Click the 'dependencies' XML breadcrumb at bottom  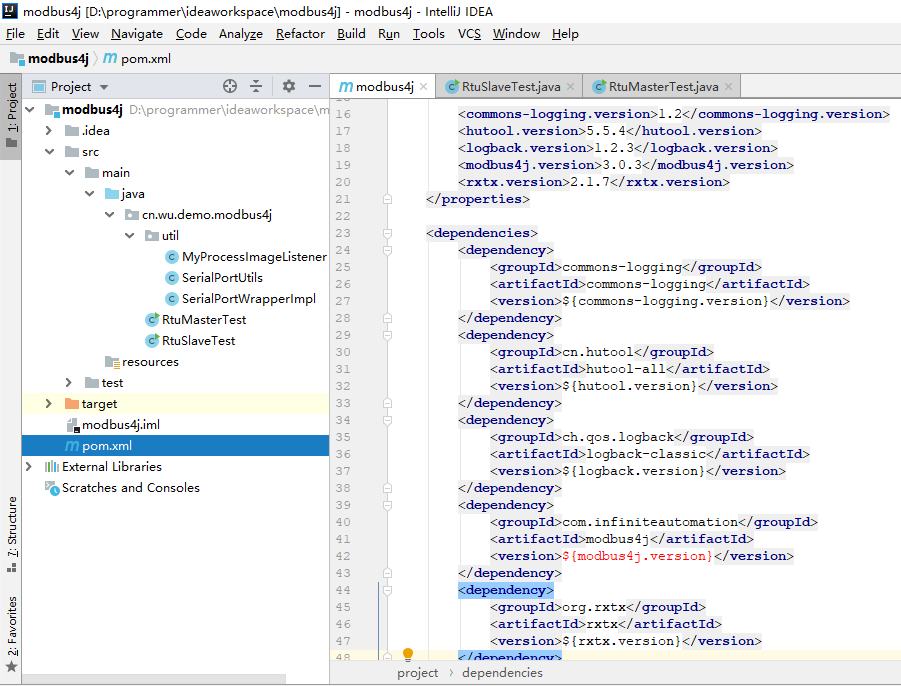click(x=502, y=673)
